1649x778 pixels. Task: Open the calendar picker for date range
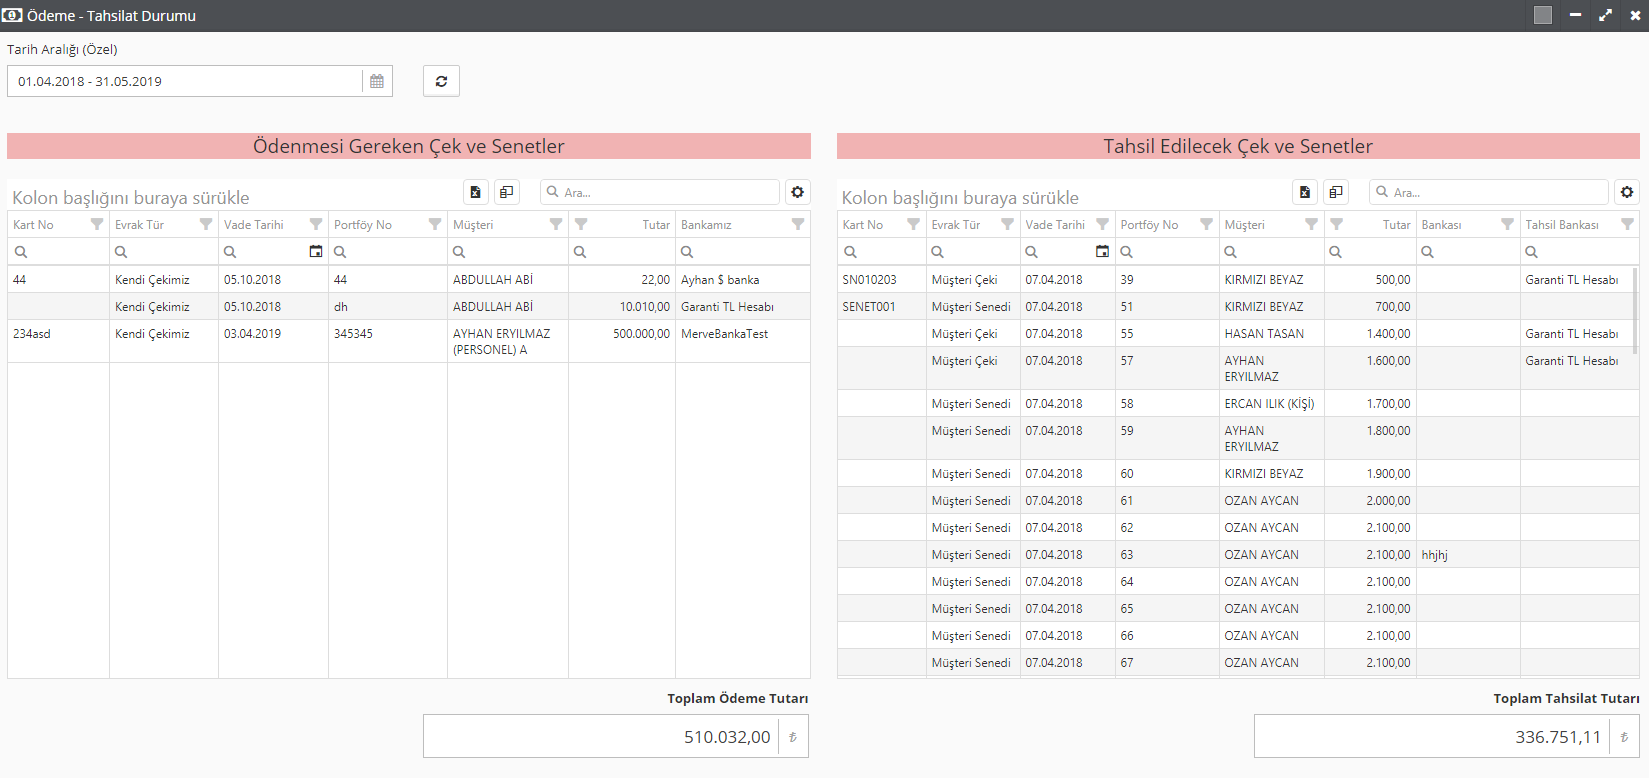pos(377,81)
